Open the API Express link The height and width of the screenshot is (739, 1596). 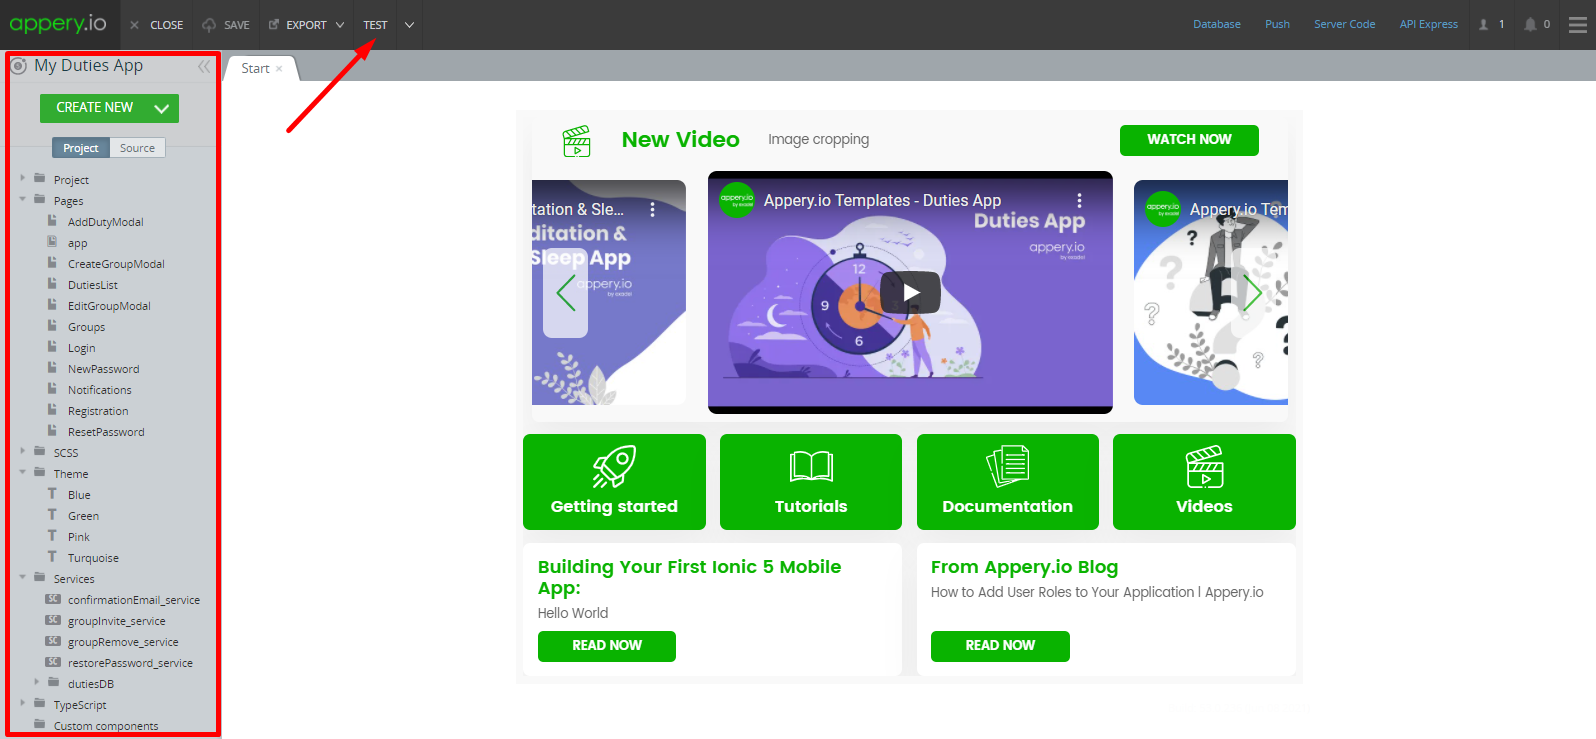pos(1428,24)
